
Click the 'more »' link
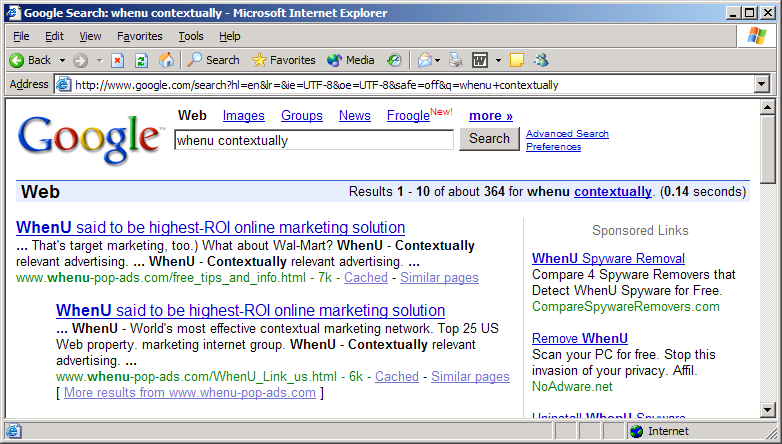point(491,116)
